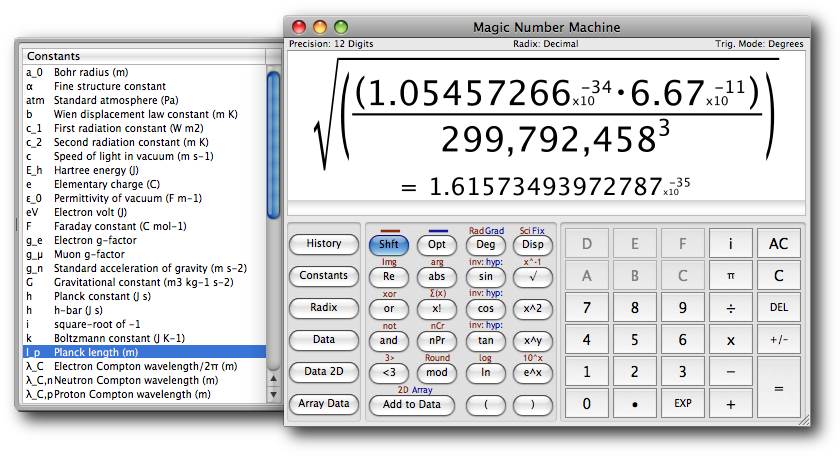Click the e^x exponential key
840x456 pixels.
(532, 372)
